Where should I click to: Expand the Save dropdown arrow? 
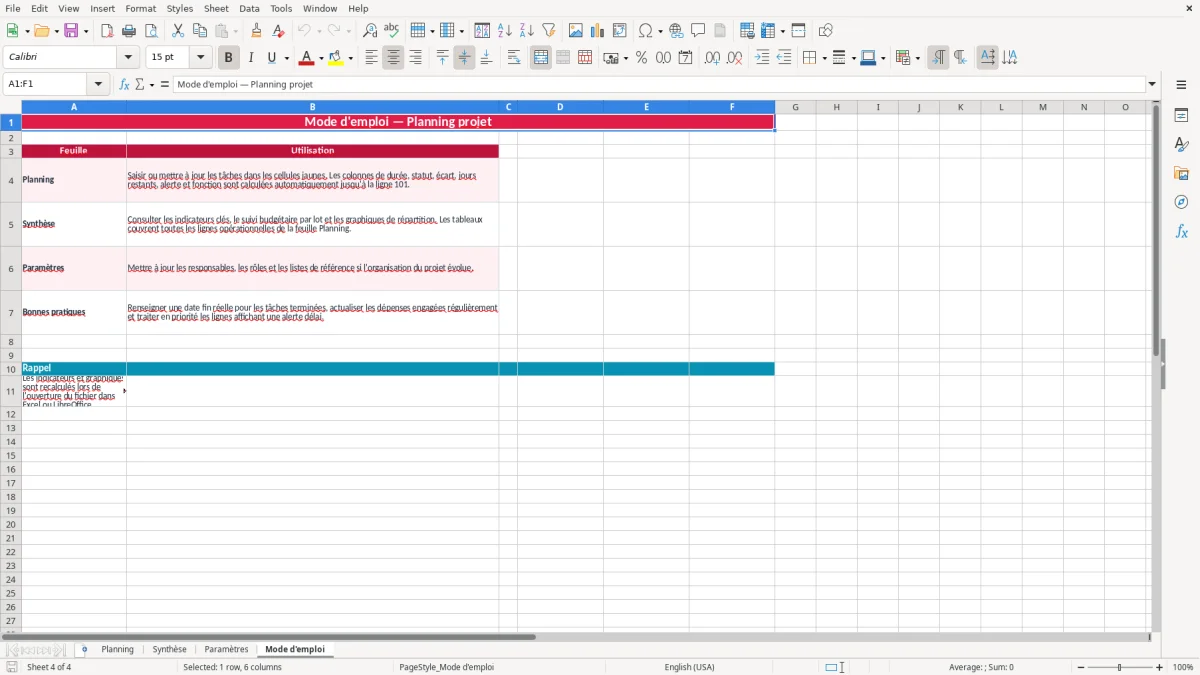coord(86,31)
